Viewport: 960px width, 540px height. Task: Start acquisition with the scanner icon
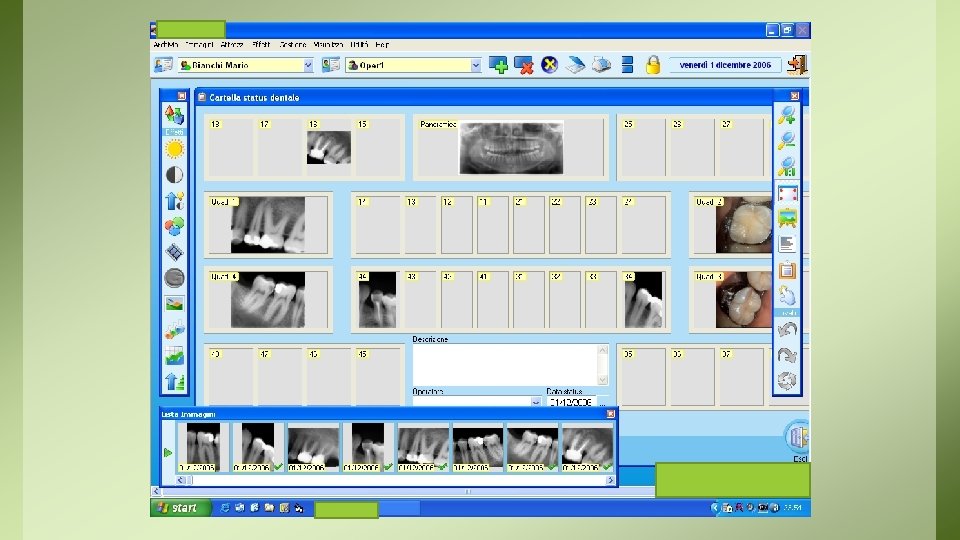[x=575, y=65]
